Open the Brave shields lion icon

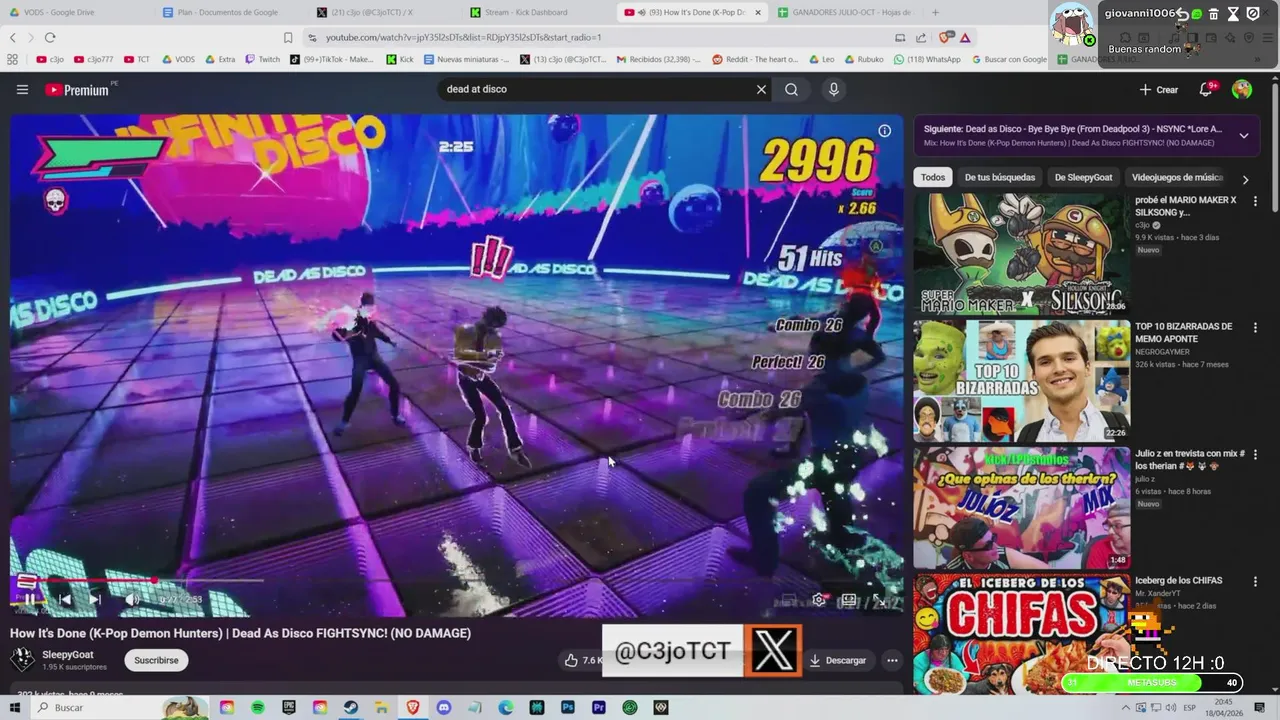(945, 37)
